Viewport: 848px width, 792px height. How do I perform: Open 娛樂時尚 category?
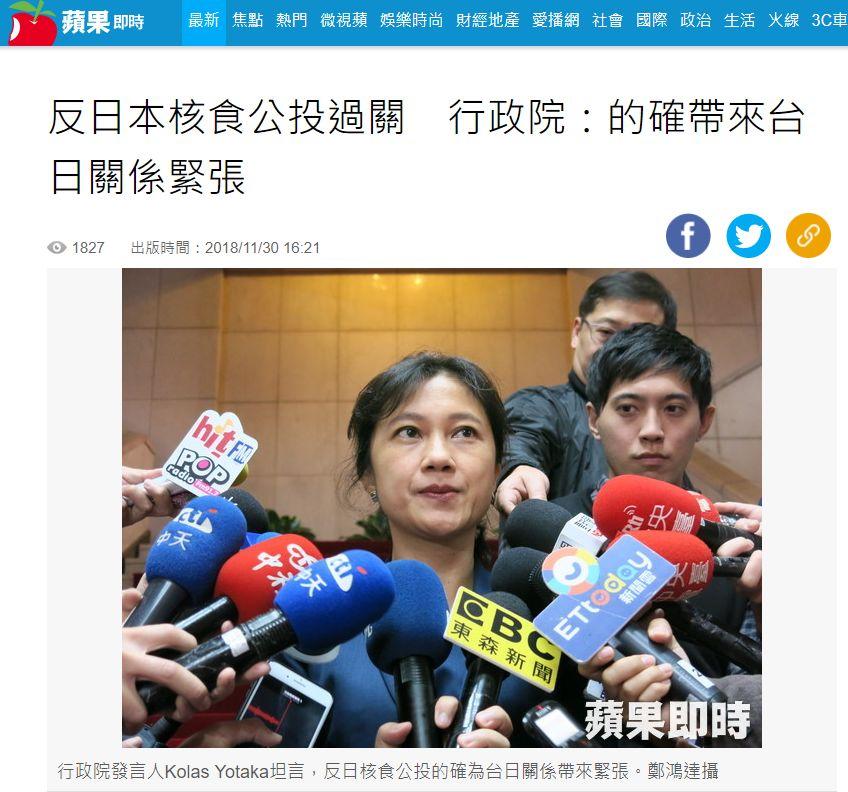pyautogui.click(x=411, y=21)
